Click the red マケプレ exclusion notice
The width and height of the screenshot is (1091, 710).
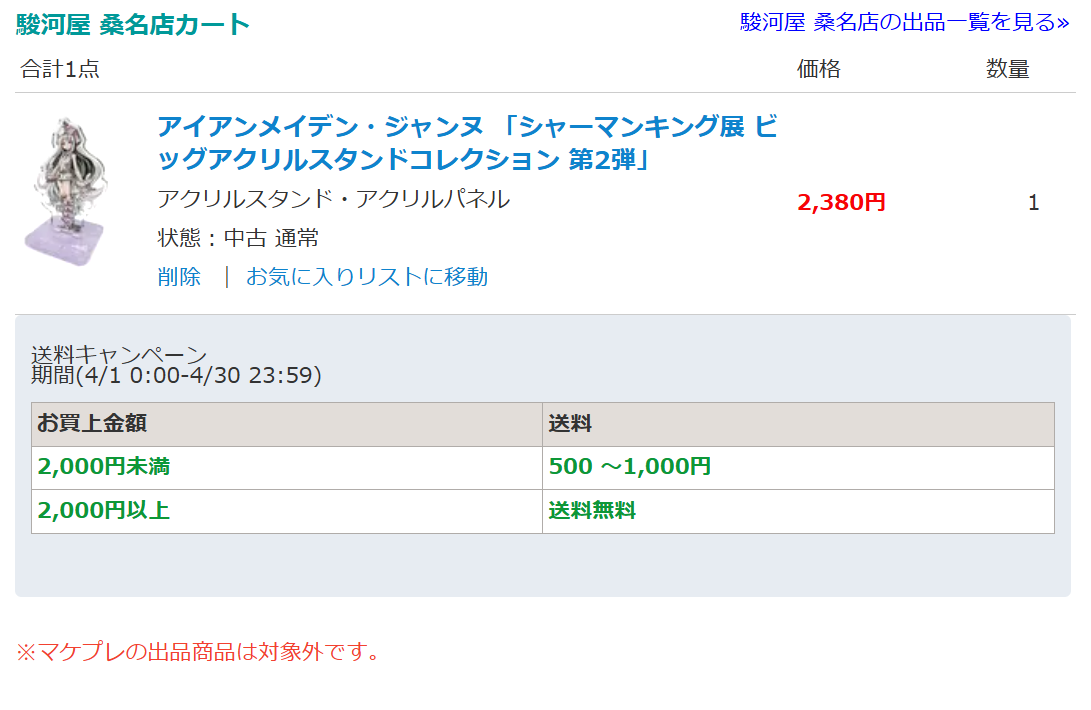pos(198,652)
